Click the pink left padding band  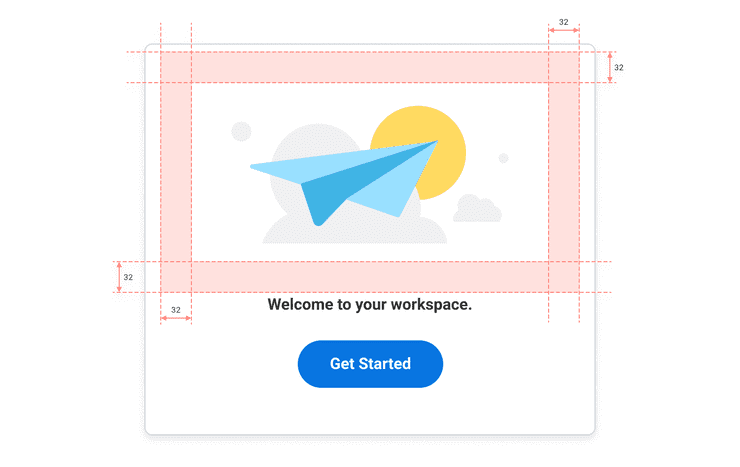point(176,172)
